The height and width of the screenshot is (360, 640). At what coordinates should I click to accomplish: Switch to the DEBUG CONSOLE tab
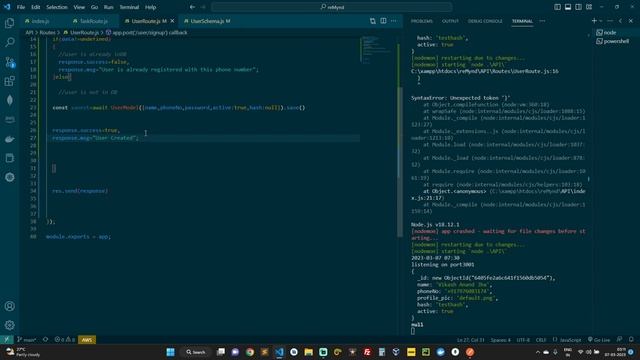485,21
